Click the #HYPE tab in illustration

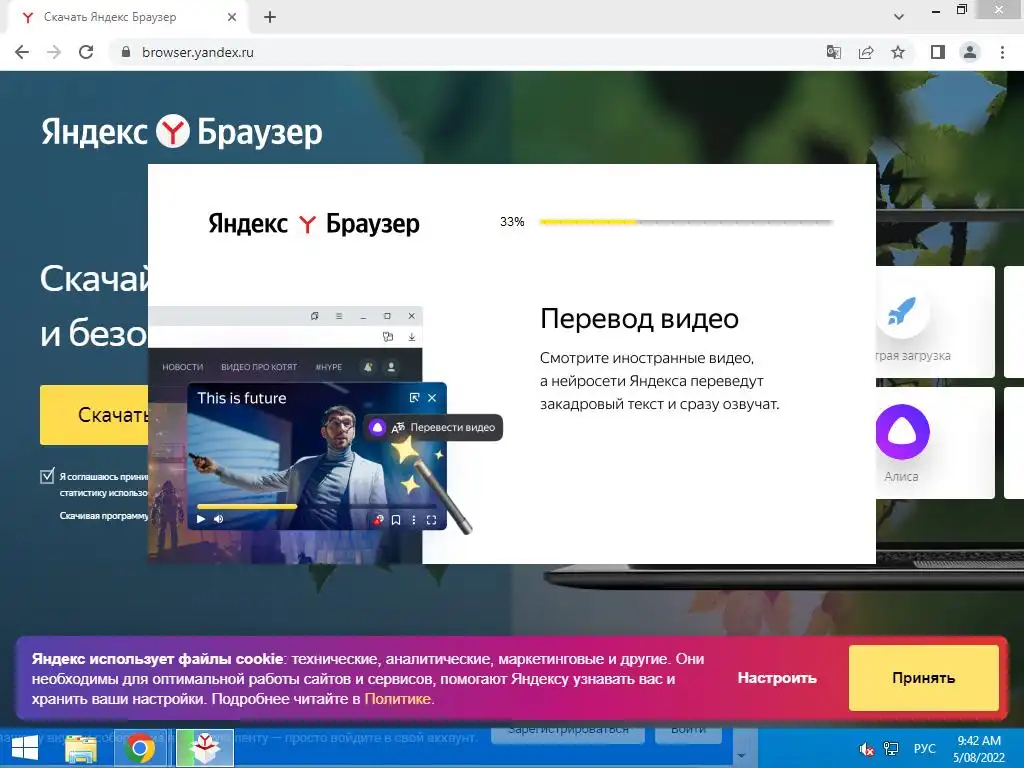point(328,367)
